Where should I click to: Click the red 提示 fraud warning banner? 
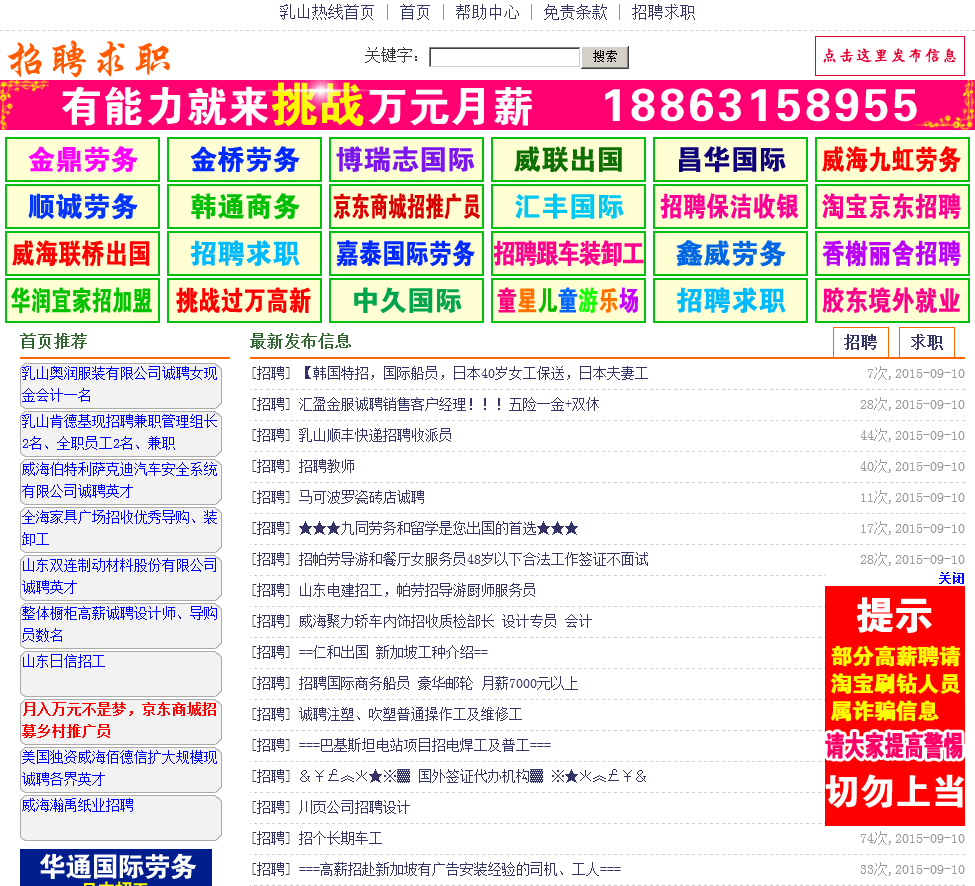[895, 706]
